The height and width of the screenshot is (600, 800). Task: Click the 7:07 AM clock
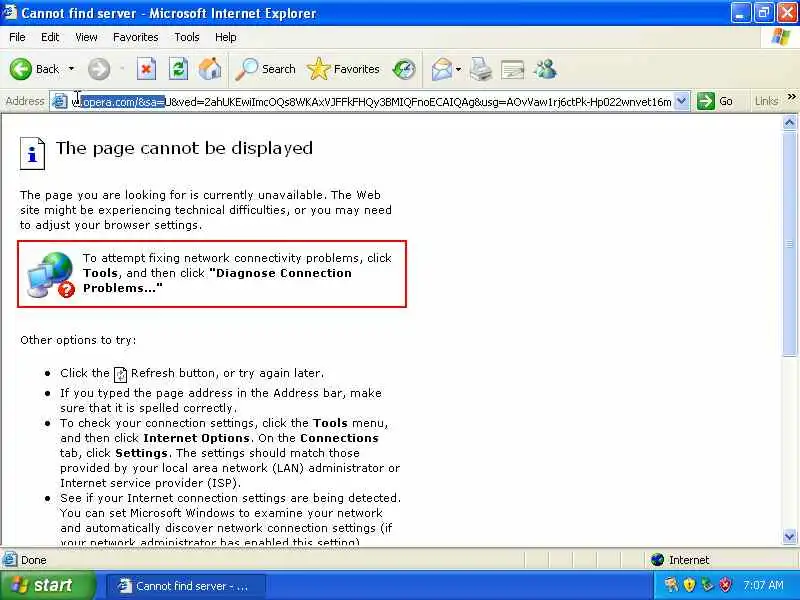763,585
